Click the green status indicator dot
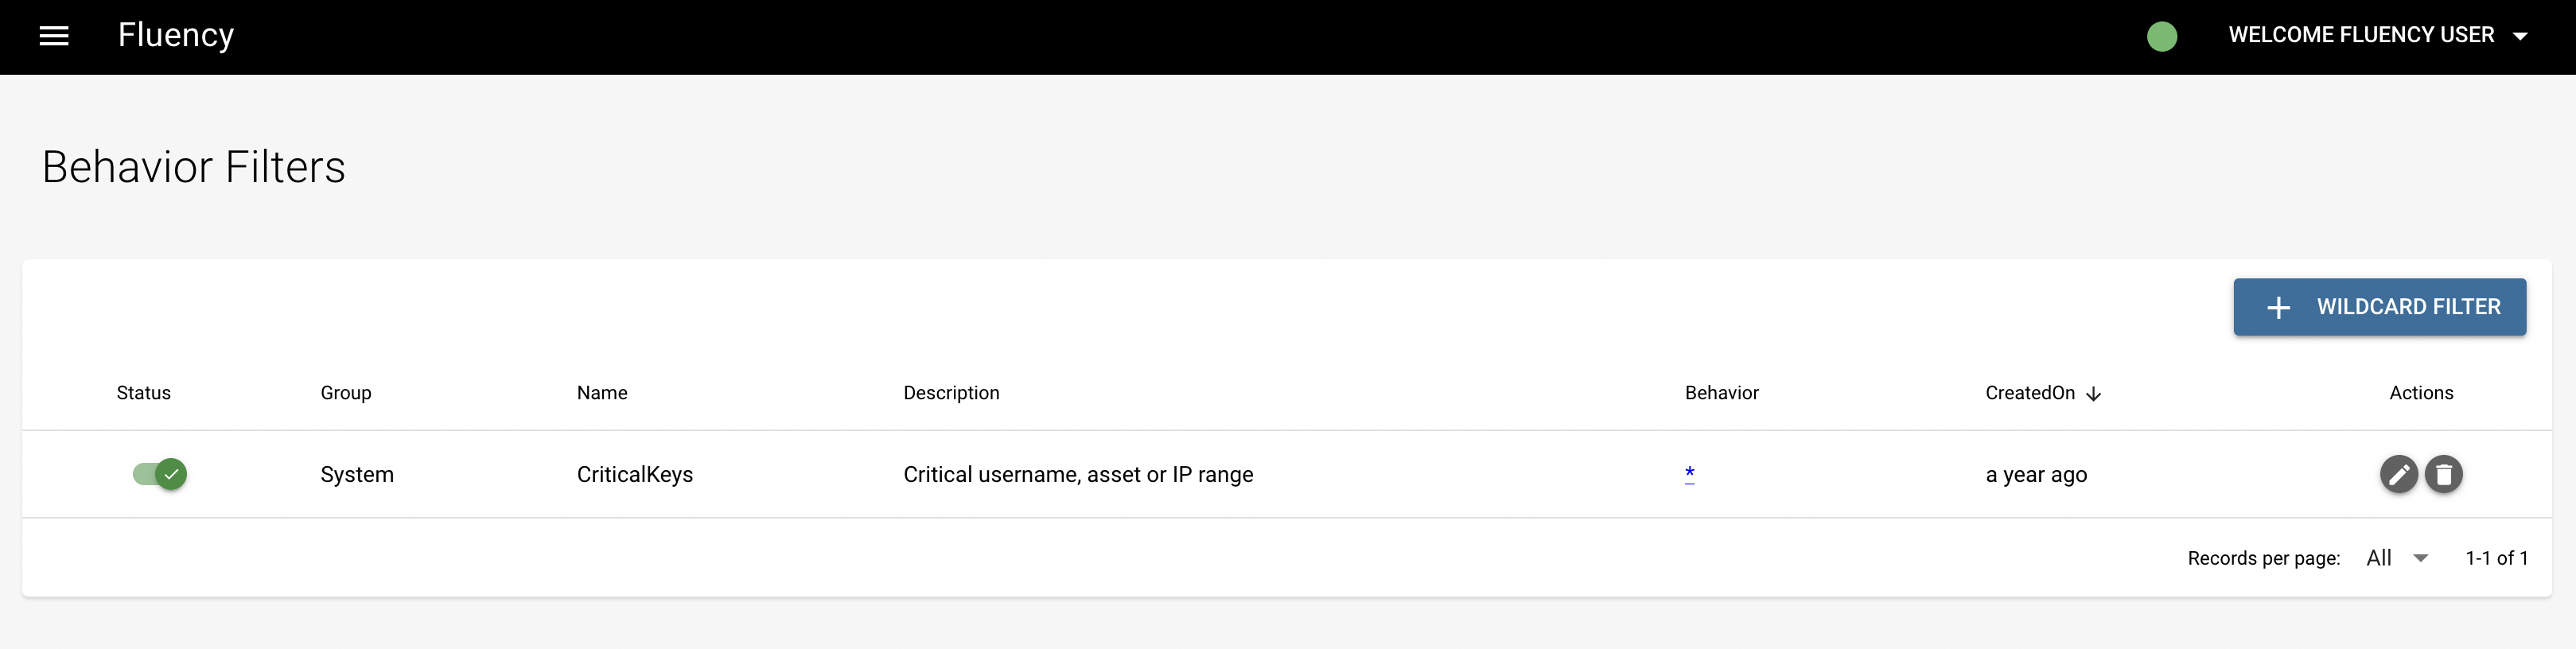 pyautogui.click(x=2162, y=37)
